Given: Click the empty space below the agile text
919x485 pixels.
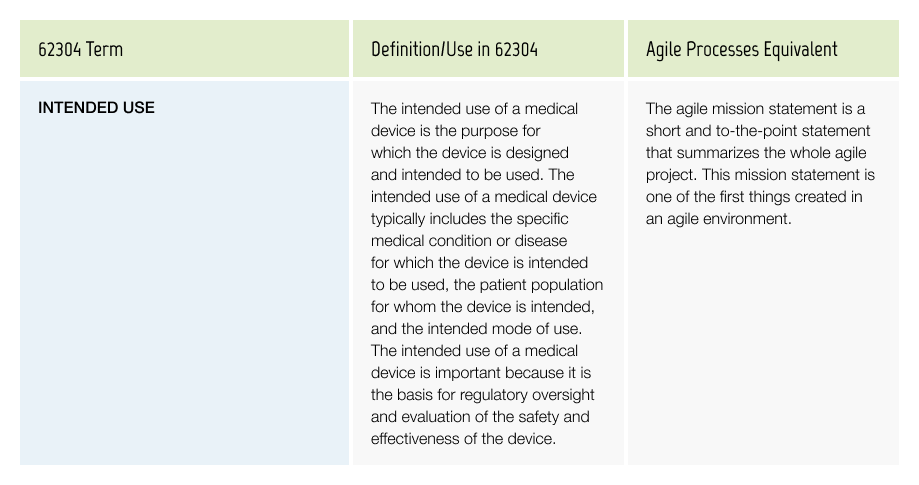Looking at the screenshot, I should (x=763, y=346).
